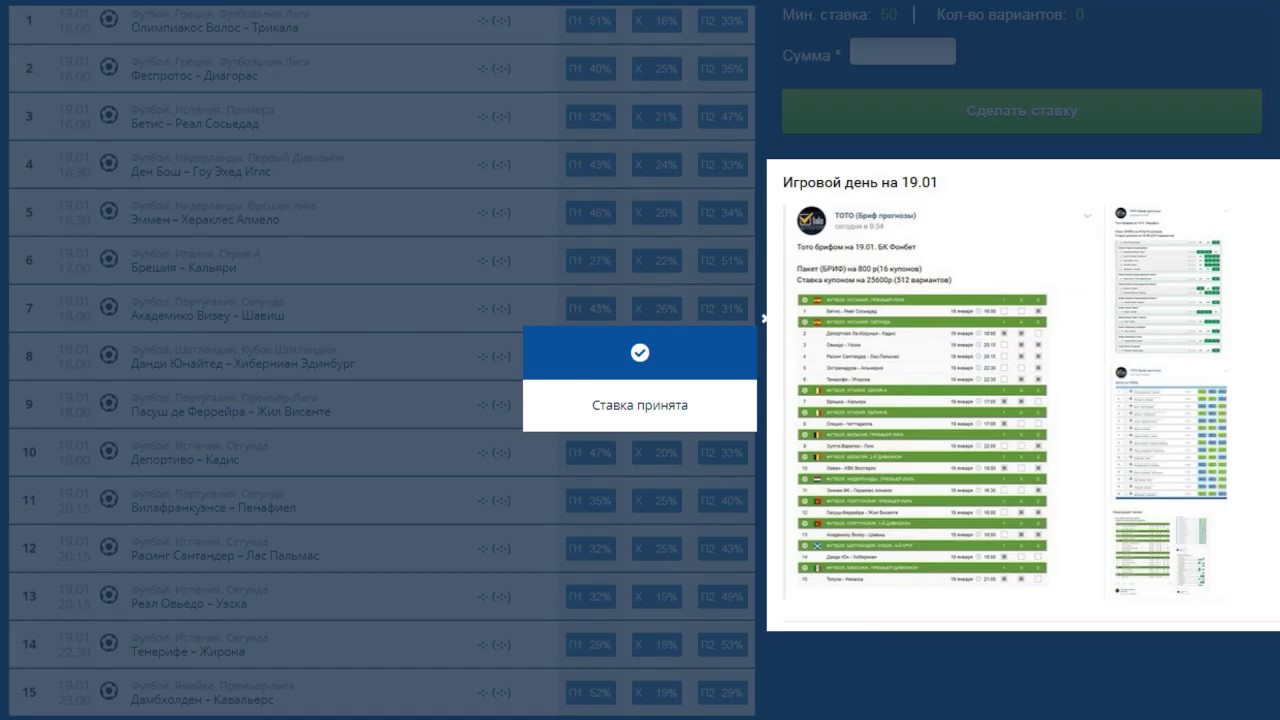1280x720 pixels.
Task: Click the football icon for Депортиво – Кадис
Action: [109, 452]
